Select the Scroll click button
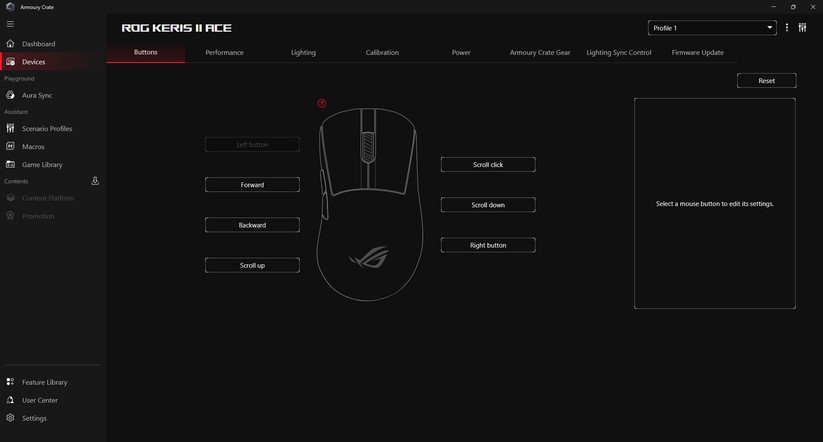The height and width of the screenshot is (442, 823). tap(488, 164)
